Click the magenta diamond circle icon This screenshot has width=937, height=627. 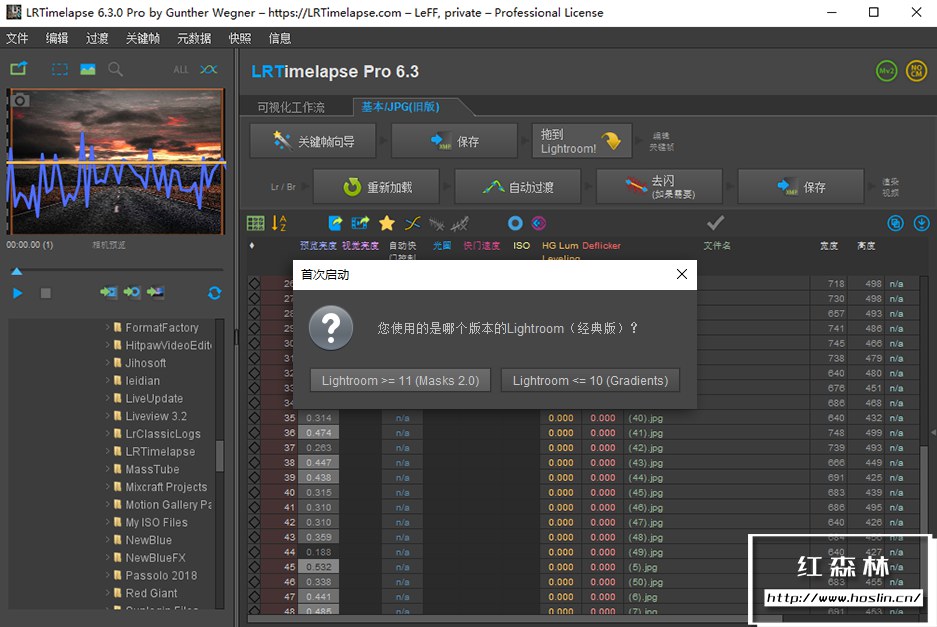(539, 224)
